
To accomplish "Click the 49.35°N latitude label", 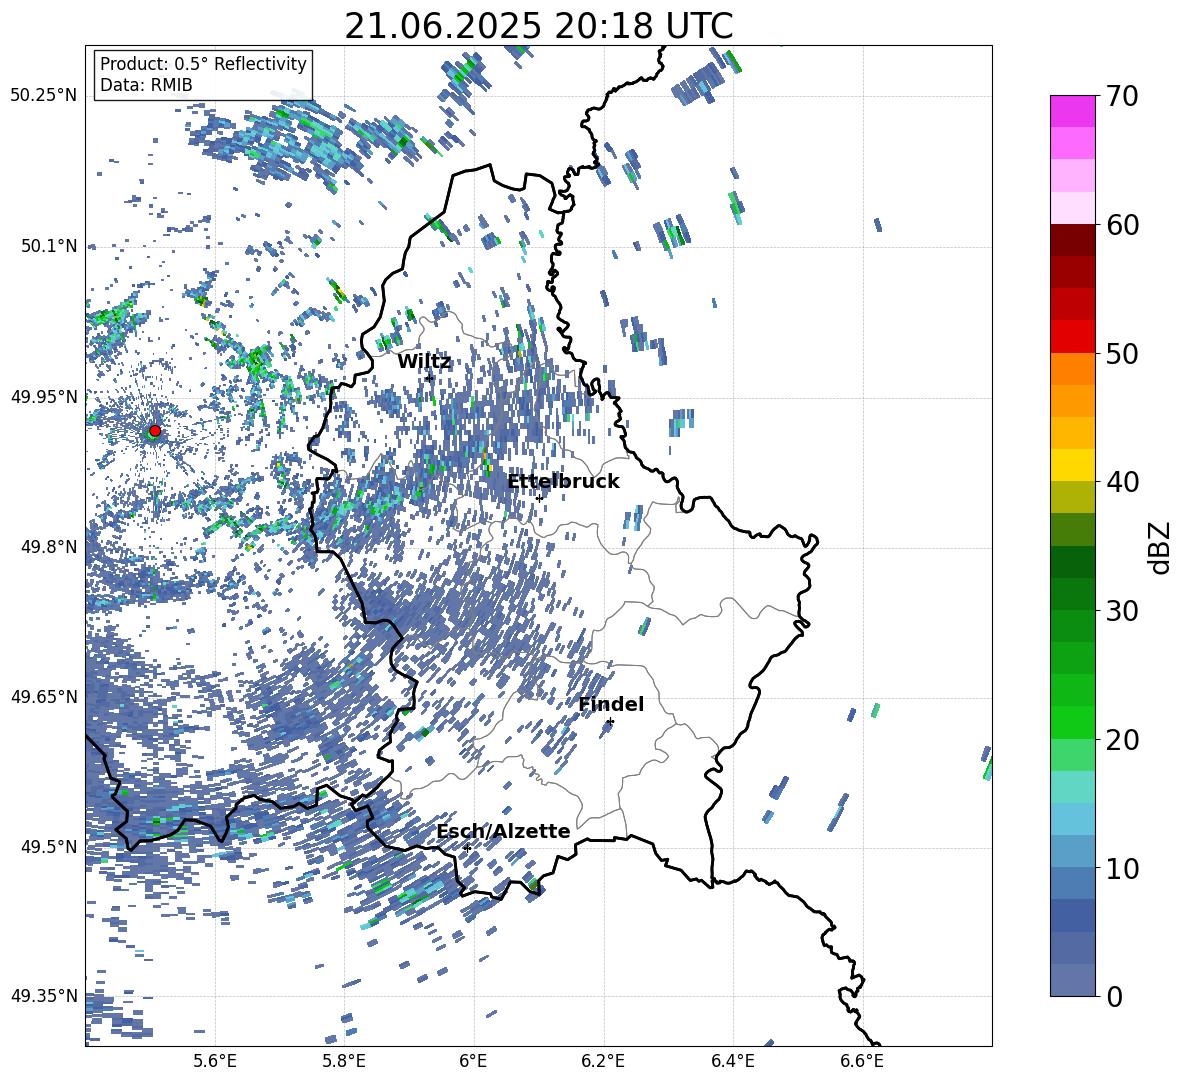I will click(43, 996).
